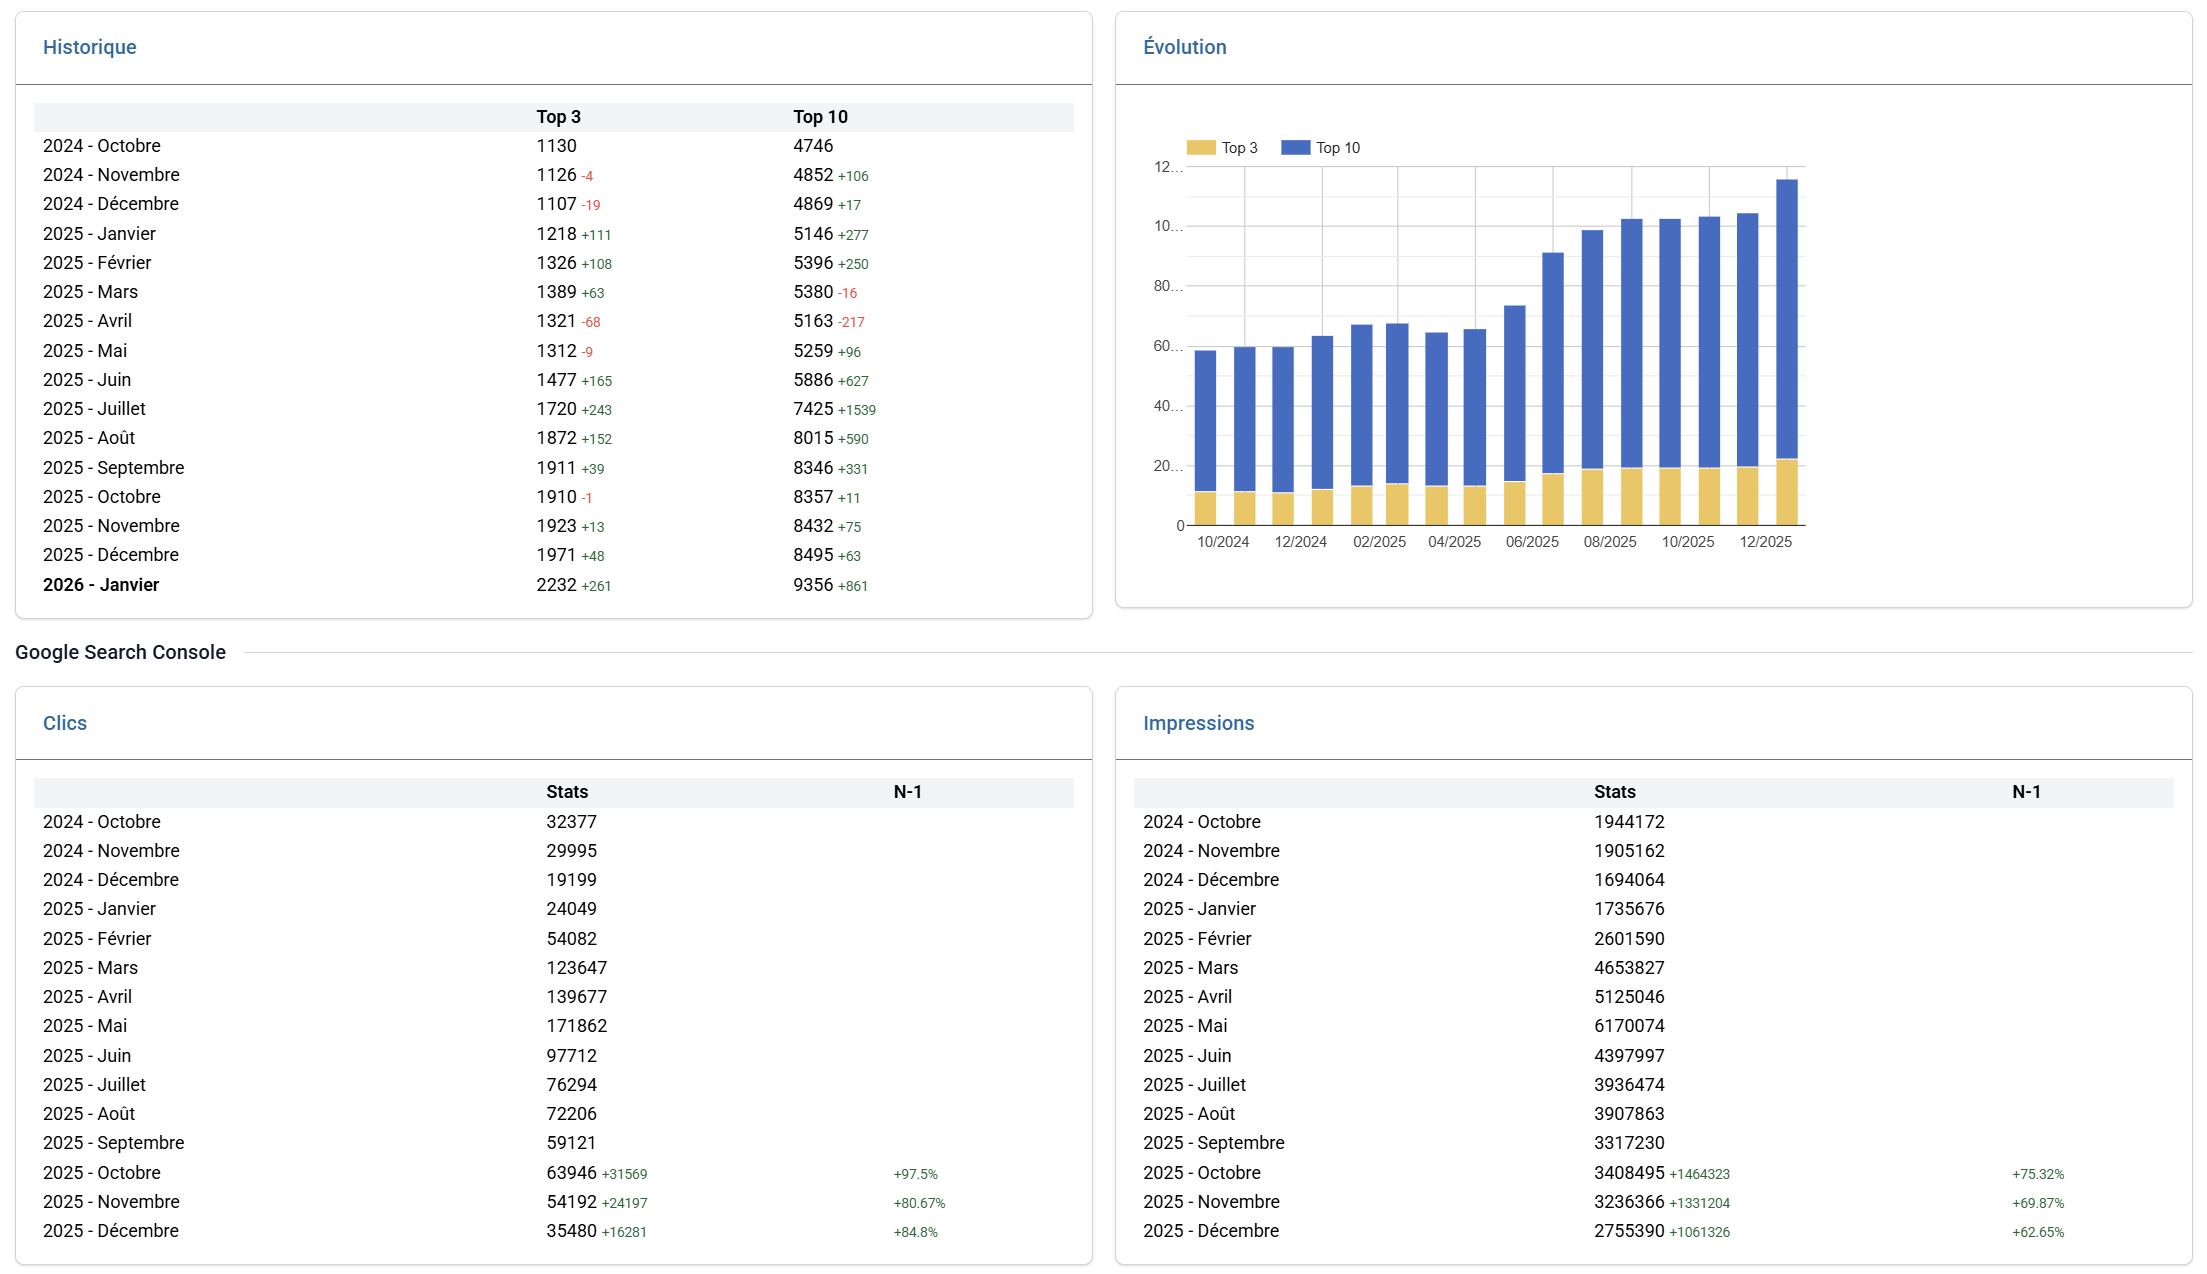Click the yellow Top 3 legend swatch

coord(1200,148)
